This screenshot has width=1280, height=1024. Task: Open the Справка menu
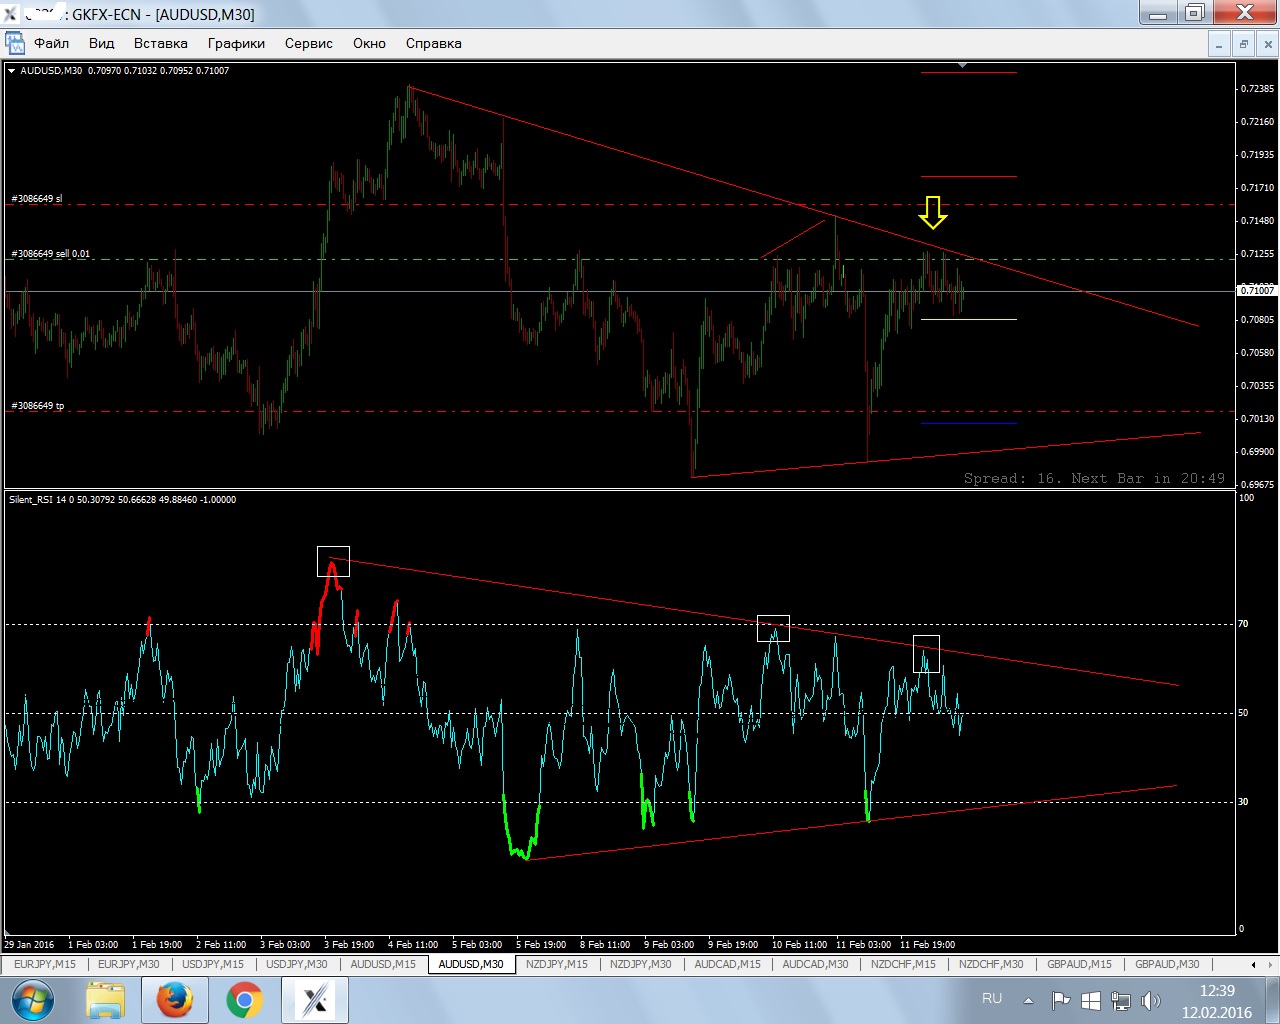pos(433,43)
